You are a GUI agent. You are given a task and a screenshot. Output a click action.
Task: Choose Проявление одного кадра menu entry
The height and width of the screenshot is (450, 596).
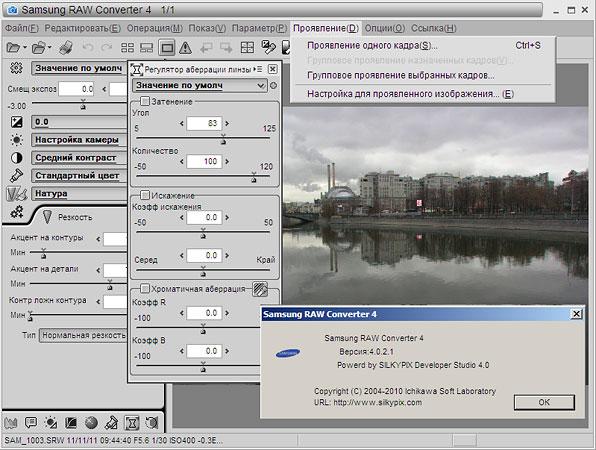(423, 45)
